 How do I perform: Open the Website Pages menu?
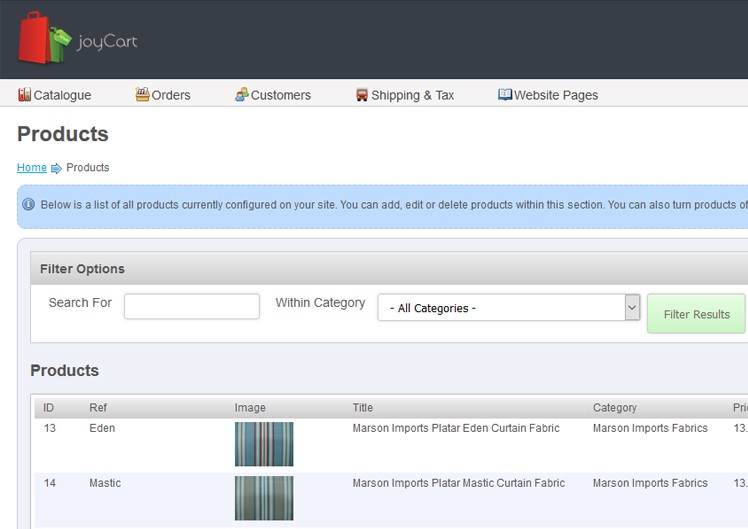click(x=555, y=95)
